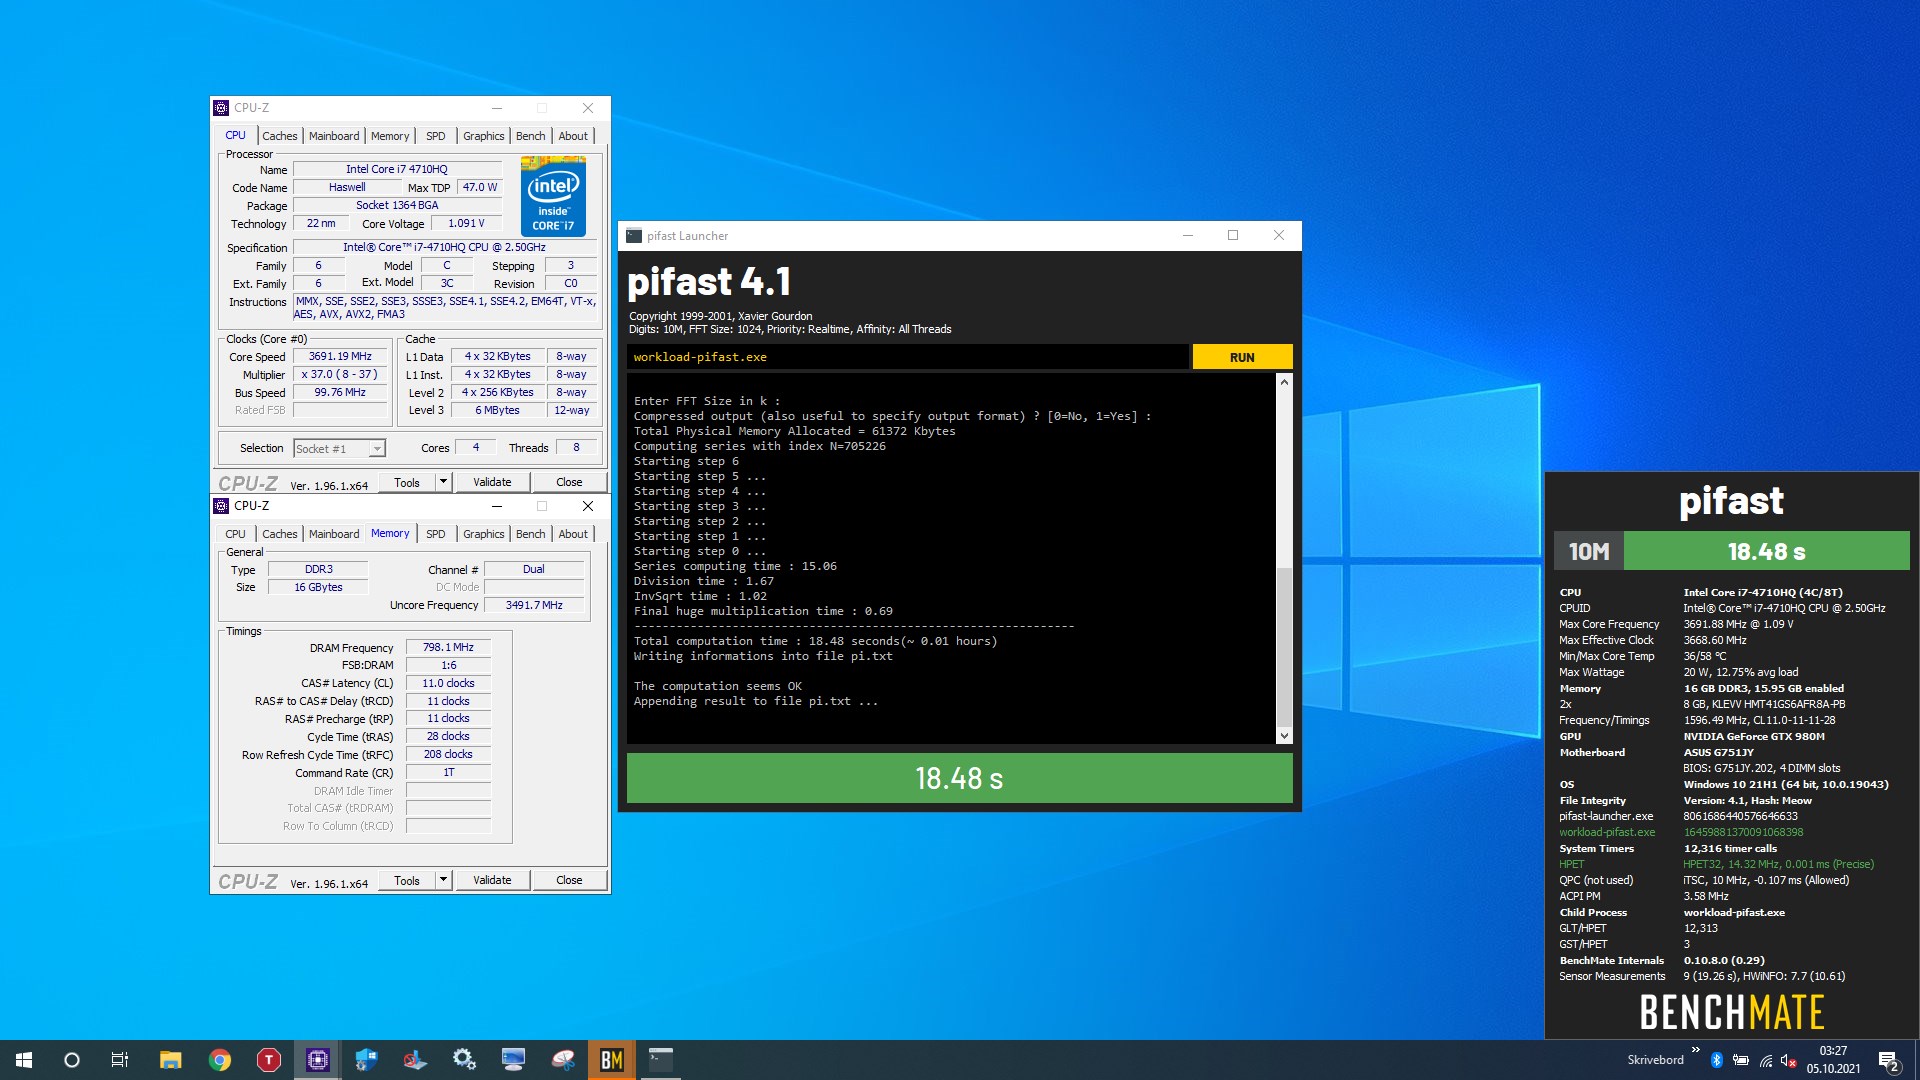The height and width of the screenshot is (1080, 1920).
Task: Click Close button in upper CPU-Z window
Action: (569, 483)
